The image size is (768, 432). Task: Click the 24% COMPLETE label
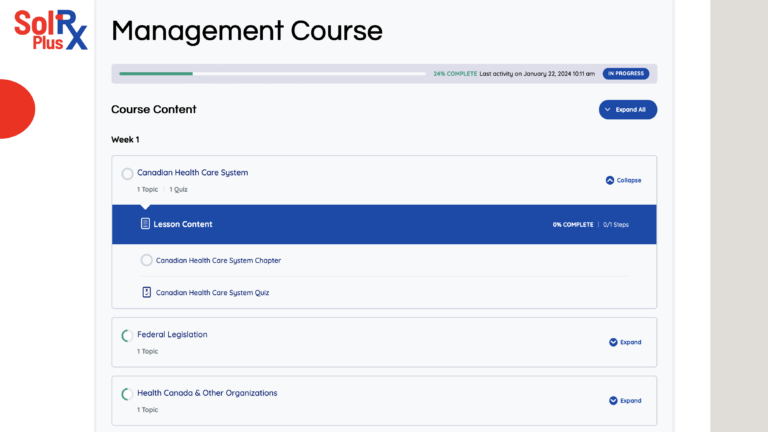pos(455,73)
